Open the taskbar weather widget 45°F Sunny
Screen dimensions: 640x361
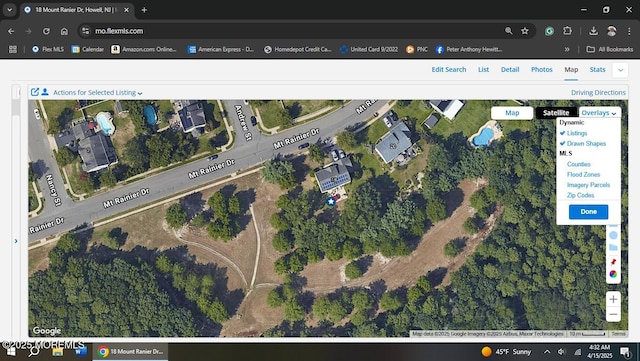click(x=506, y=352)
